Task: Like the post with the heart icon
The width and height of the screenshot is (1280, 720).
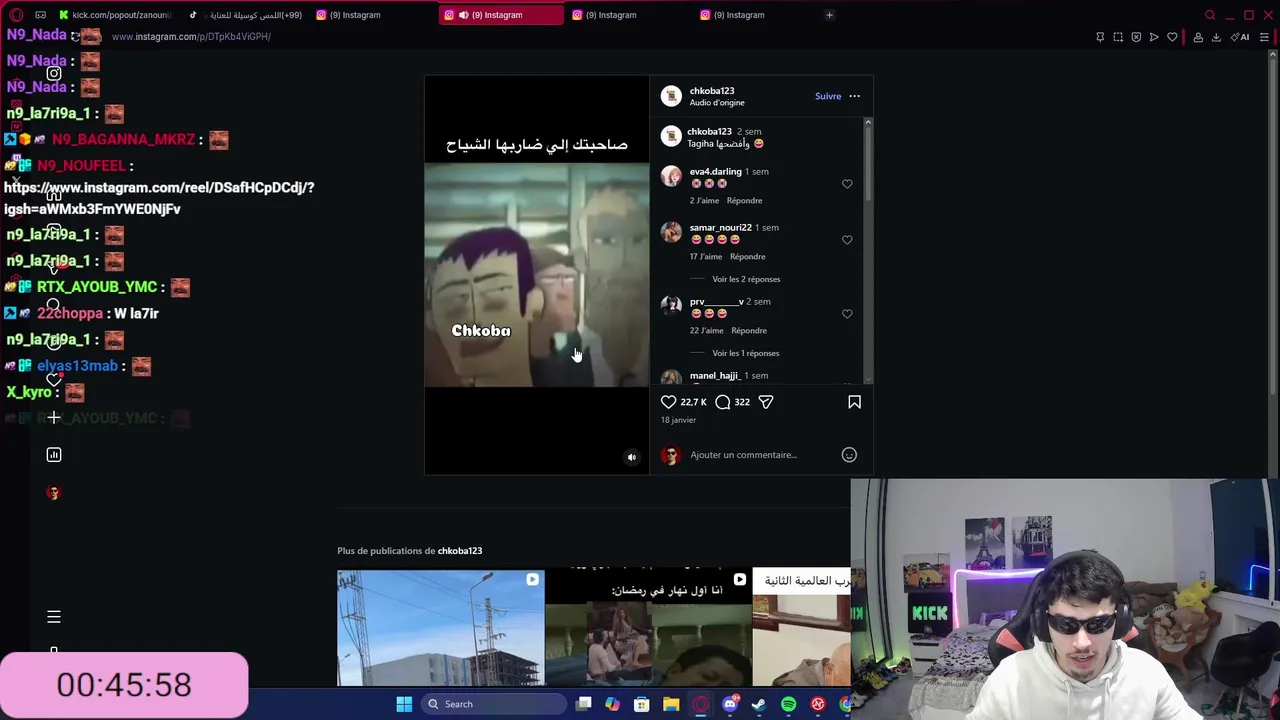Action: click(668, 402)
